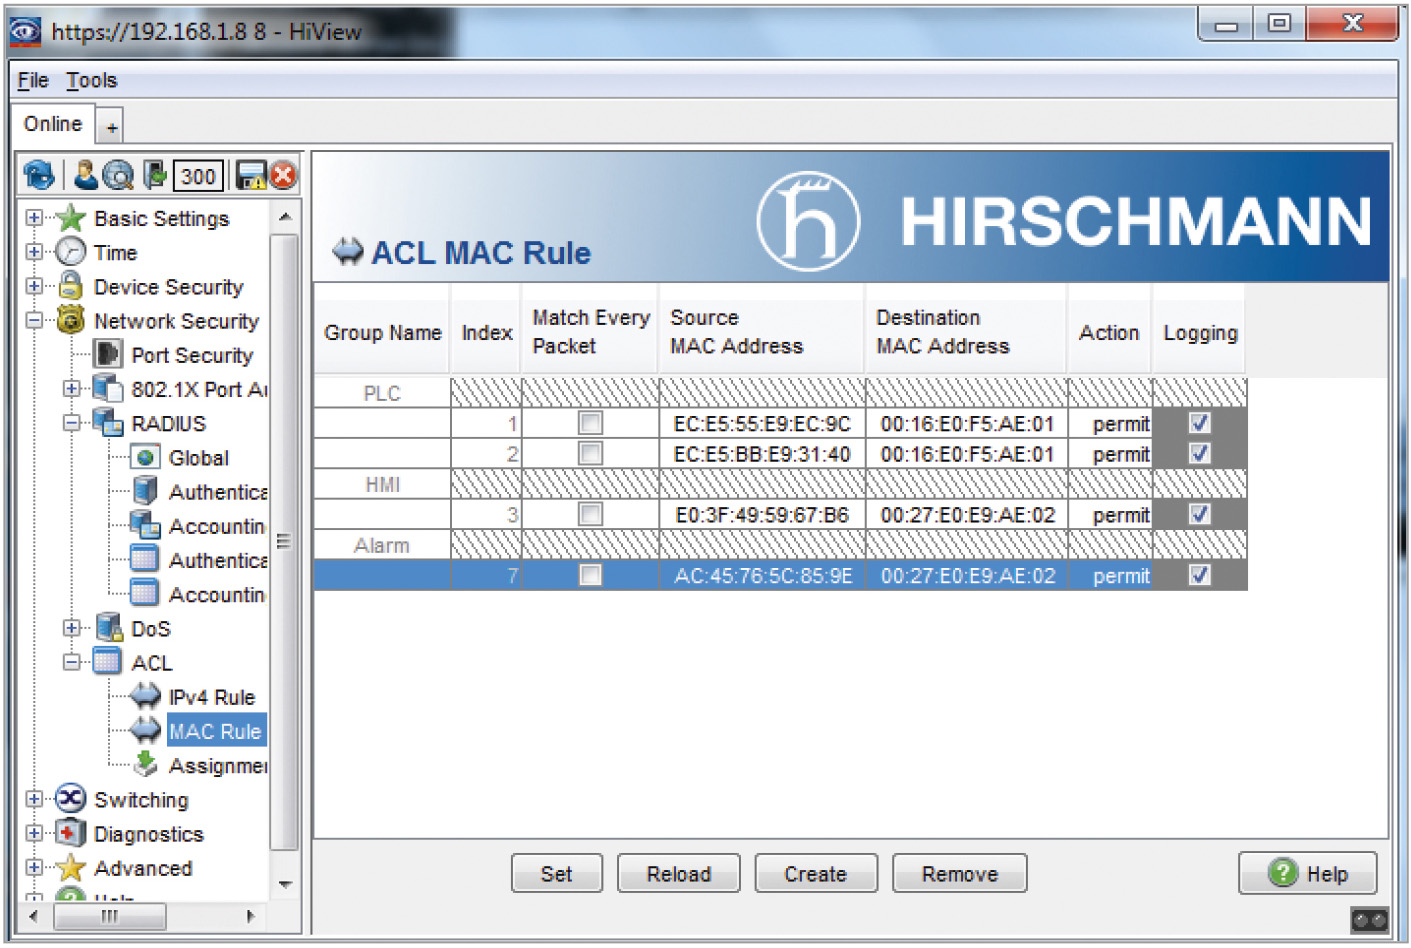
Task: Add a new tab with plus button
Action: [111, 127]
